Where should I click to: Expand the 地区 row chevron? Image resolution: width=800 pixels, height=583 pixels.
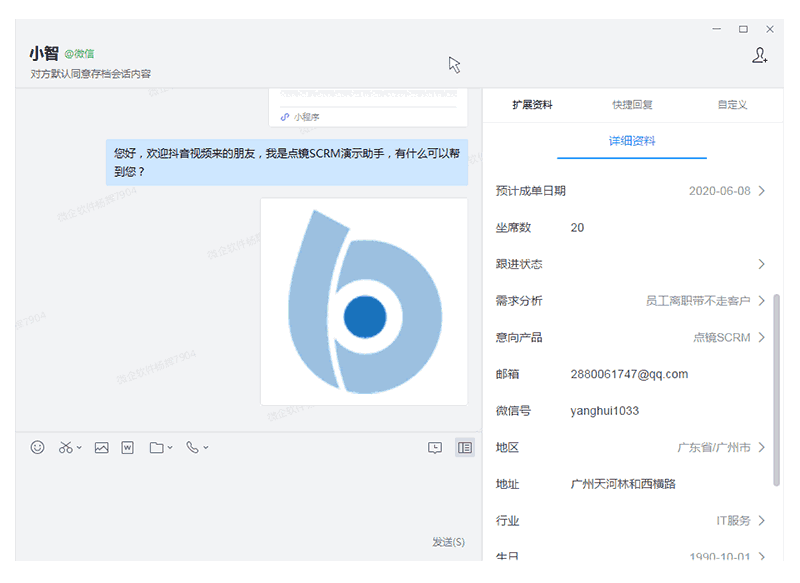pyautogui.click(x=762, y=447)
